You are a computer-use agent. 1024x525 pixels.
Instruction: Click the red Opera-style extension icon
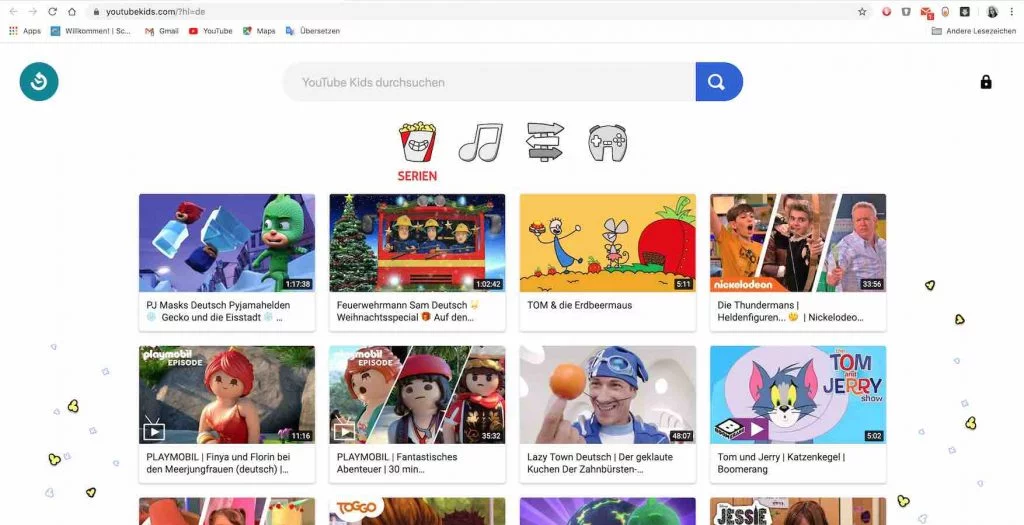pos(886,12)
